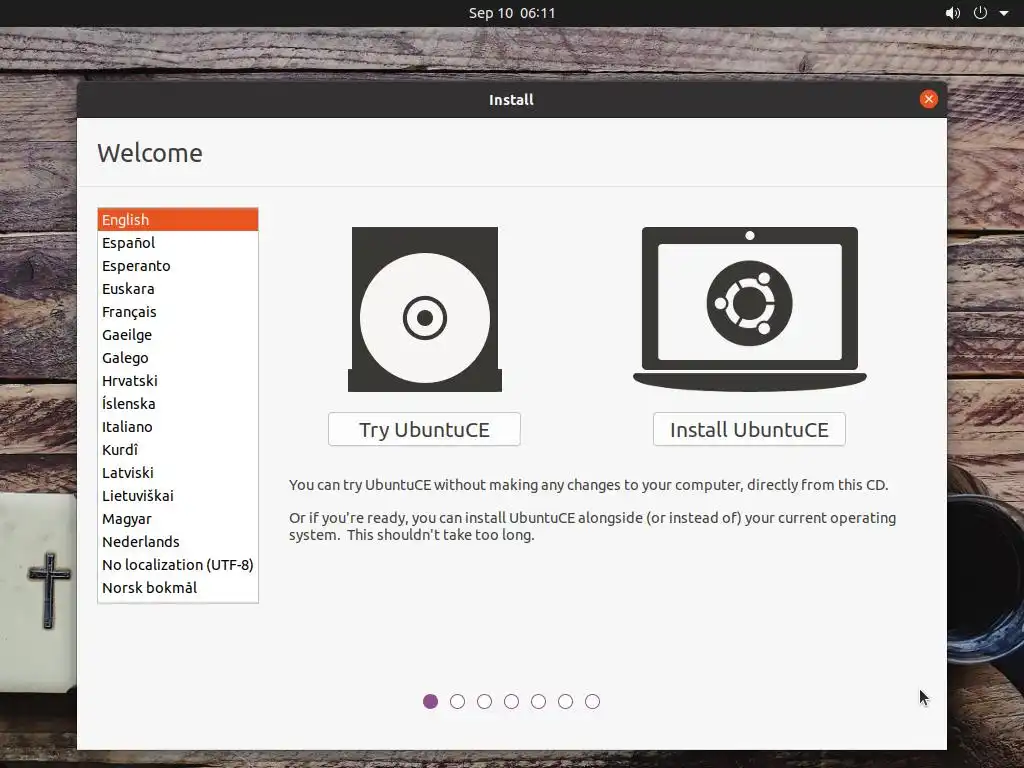This screenshot has height=768, width=1024.
Task: Close the Install window
Action: 929,99
